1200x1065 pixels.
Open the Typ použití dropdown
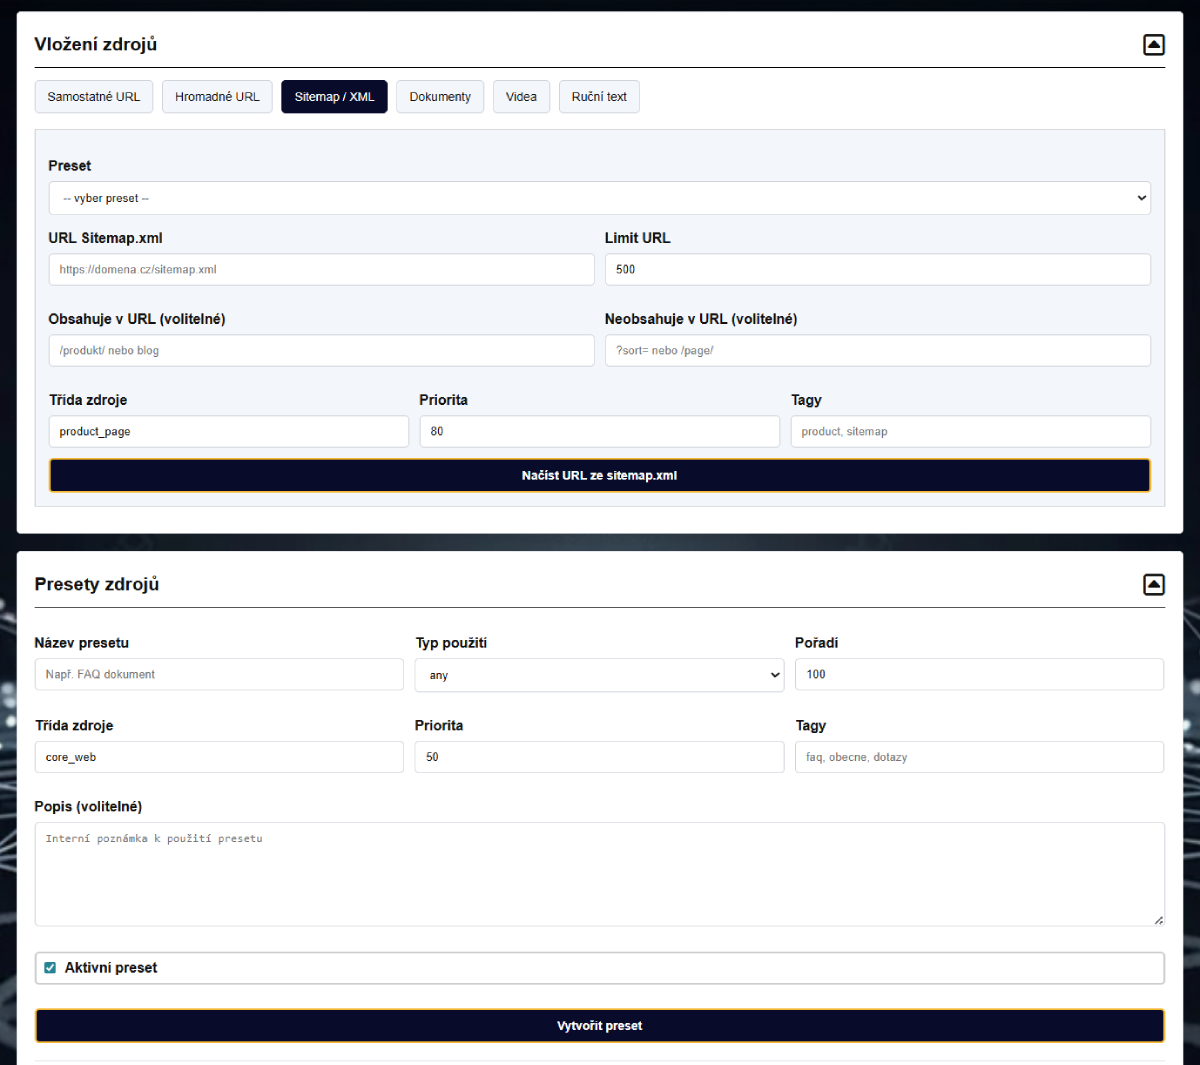pos(599,674)
